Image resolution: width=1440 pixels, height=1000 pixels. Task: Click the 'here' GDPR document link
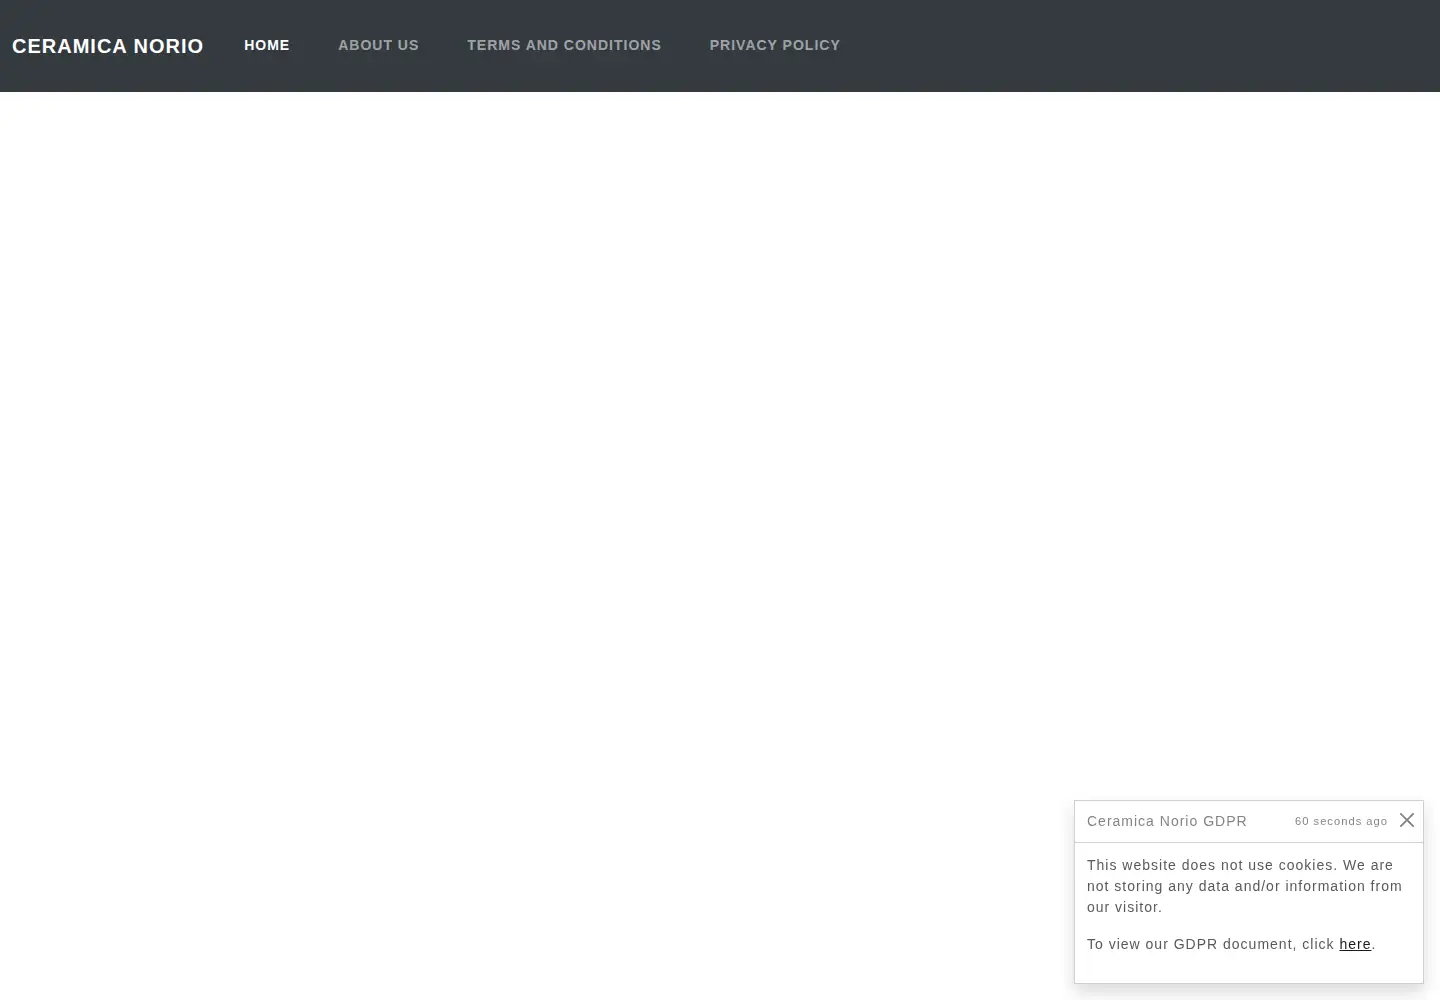coord(1355,944)
